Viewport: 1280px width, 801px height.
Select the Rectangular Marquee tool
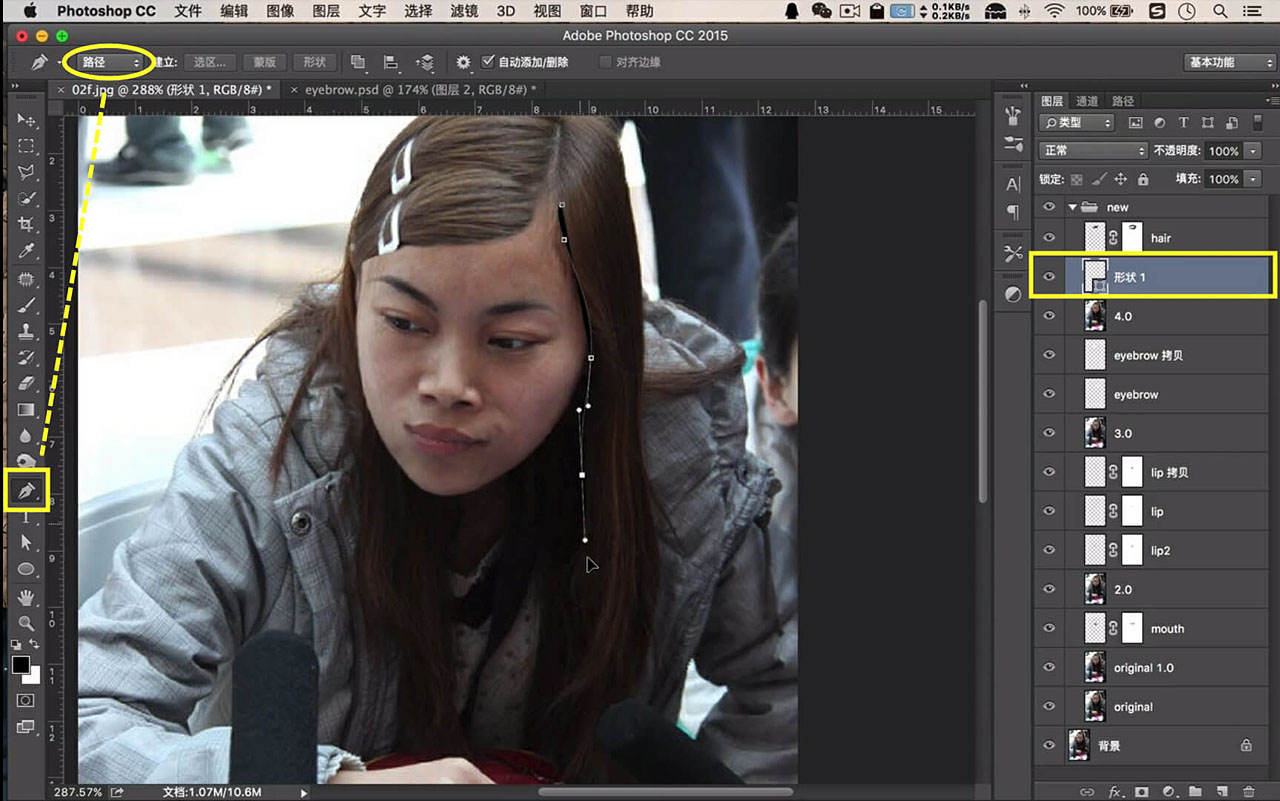[x=26, y=146]
